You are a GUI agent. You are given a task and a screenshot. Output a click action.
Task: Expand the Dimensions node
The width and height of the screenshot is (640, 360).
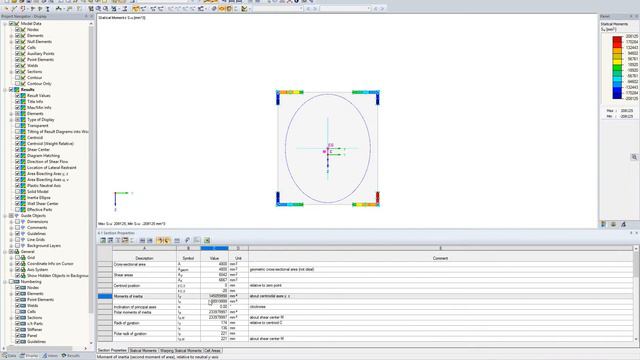click(11, 222)
